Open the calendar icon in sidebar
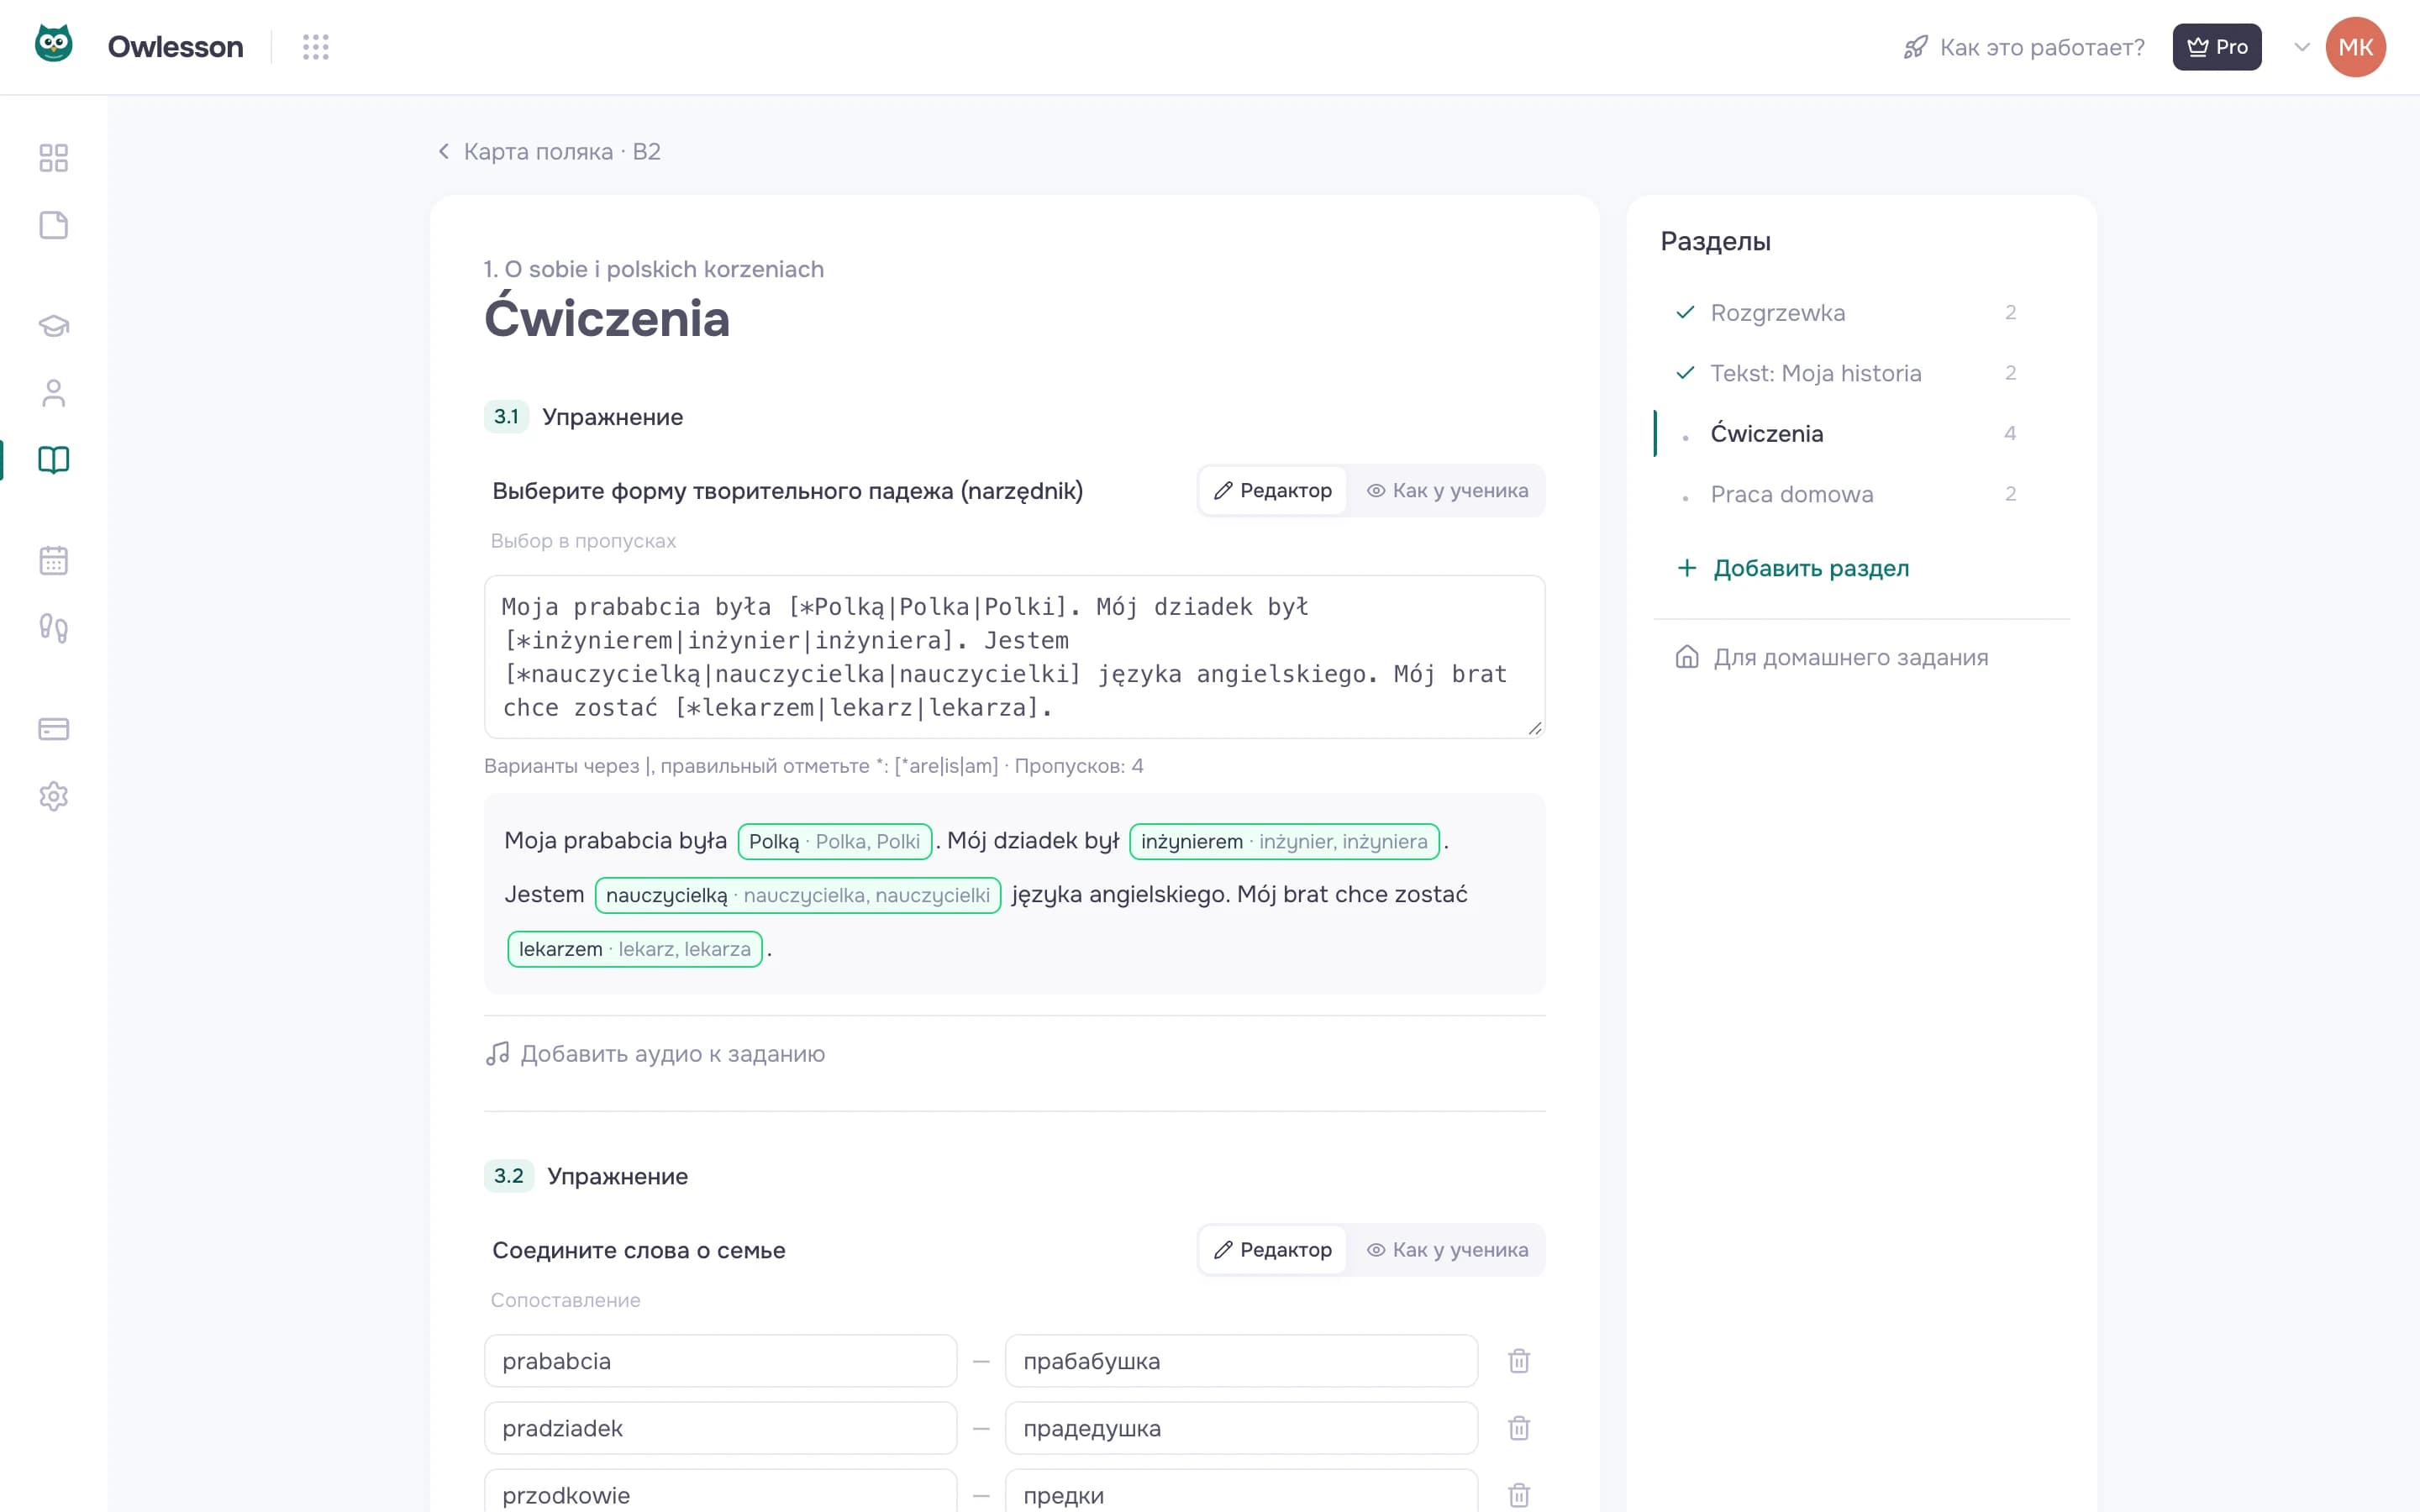The height and width of the screenshot is (1512, 2420). point(54,561)
